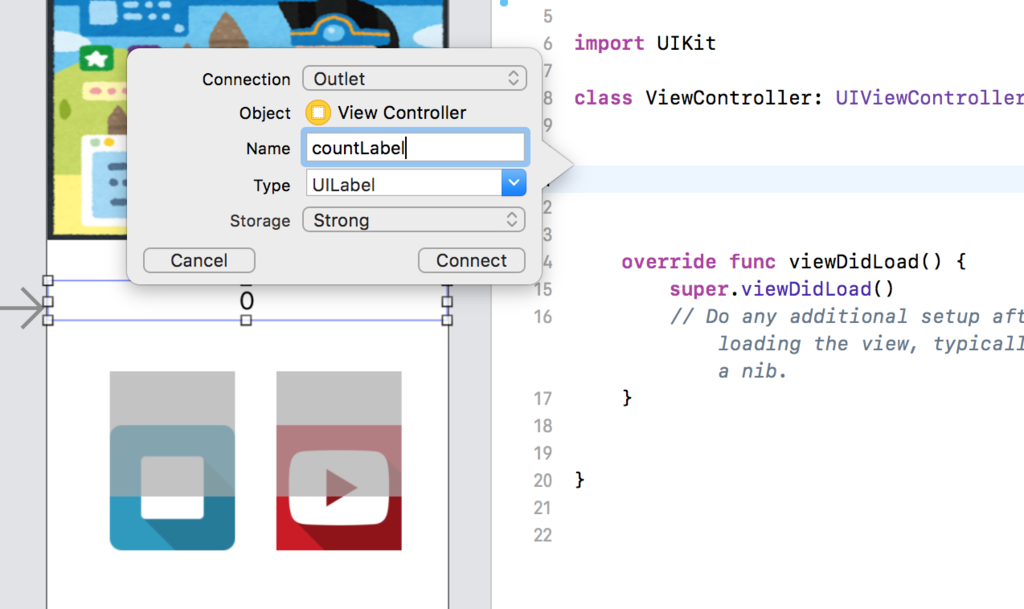Click the override func viewDidLoad line
1024x609 pixels.
(793, 262)
